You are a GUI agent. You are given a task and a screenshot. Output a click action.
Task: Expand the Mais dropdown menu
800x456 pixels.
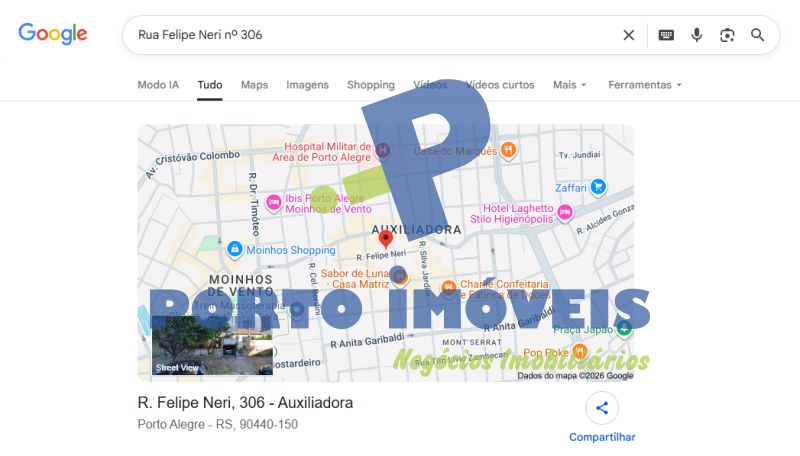tap(570, 85)
